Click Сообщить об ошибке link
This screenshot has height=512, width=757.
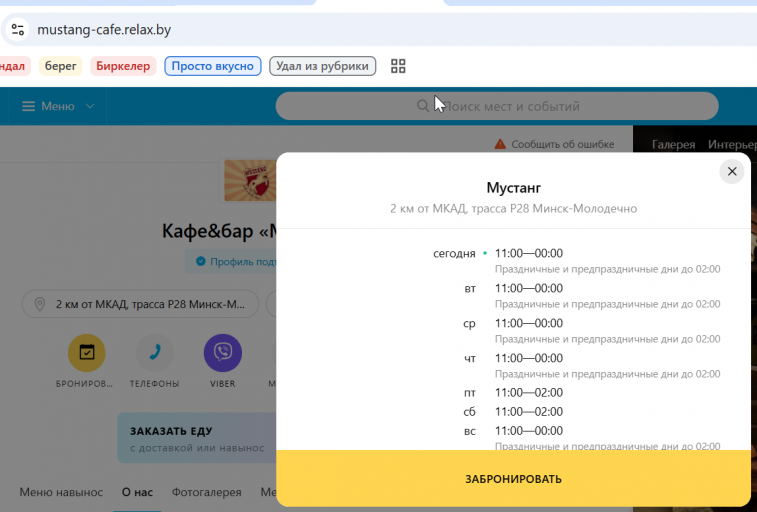[562, 144]
